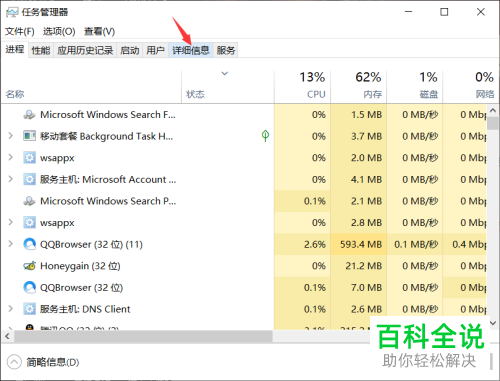The height and width of the screenshot is (381, 500).
Task: Click the vertical scrollbar down arrow
Action: point(493,323)
